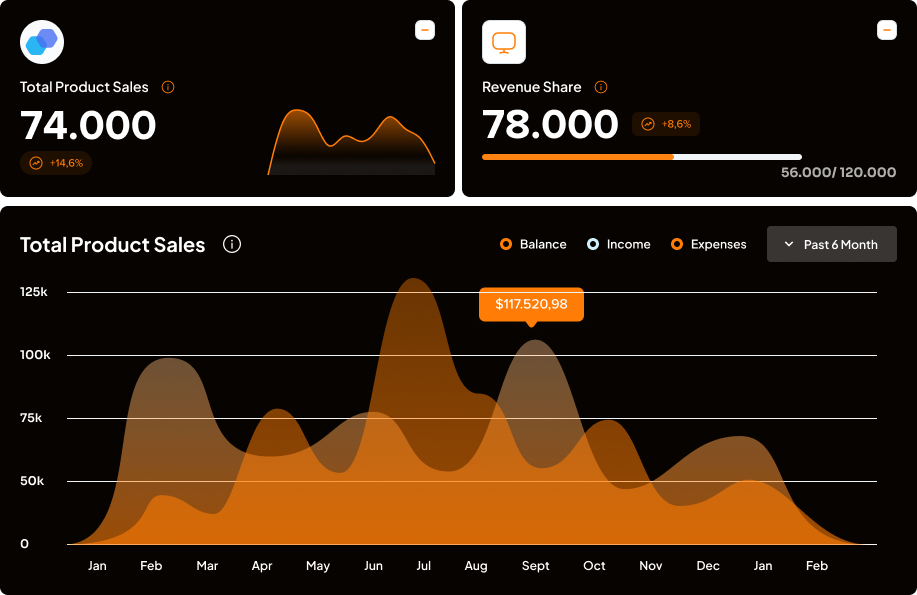Select Jul on the chart month axis

click(424, 566)
